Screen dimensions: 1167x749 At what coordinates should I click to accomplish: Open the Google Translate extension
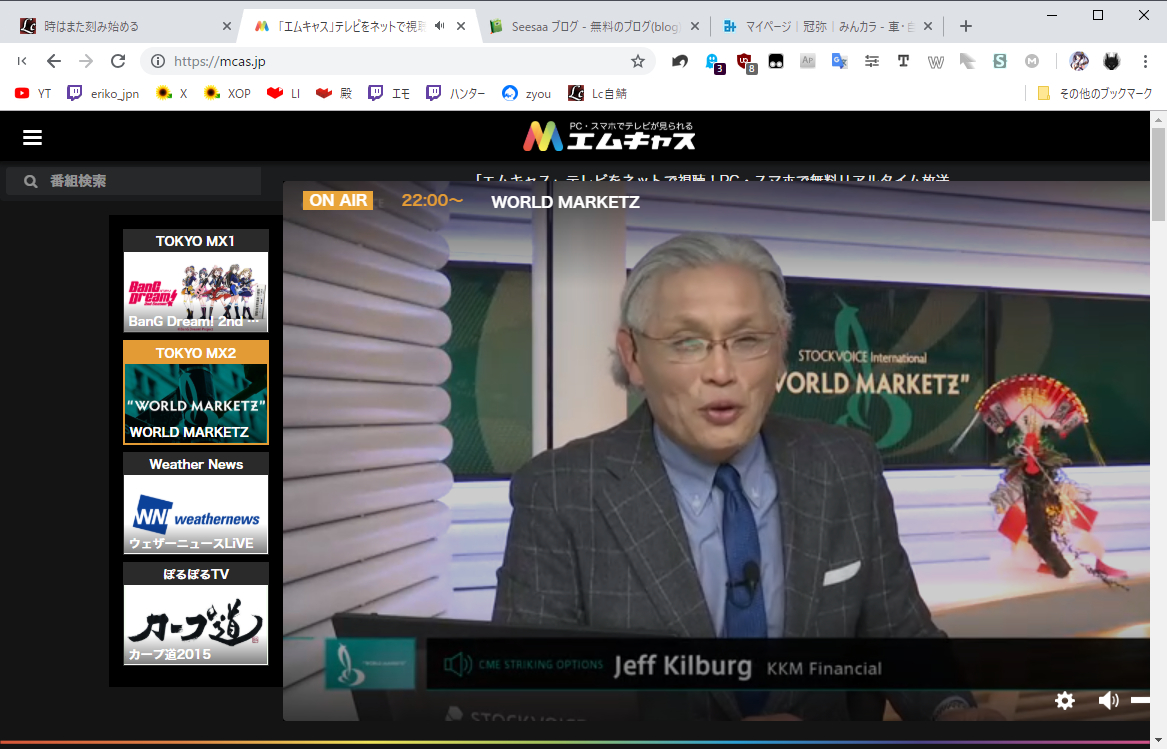pyautogui.click(x=840, y=61)
